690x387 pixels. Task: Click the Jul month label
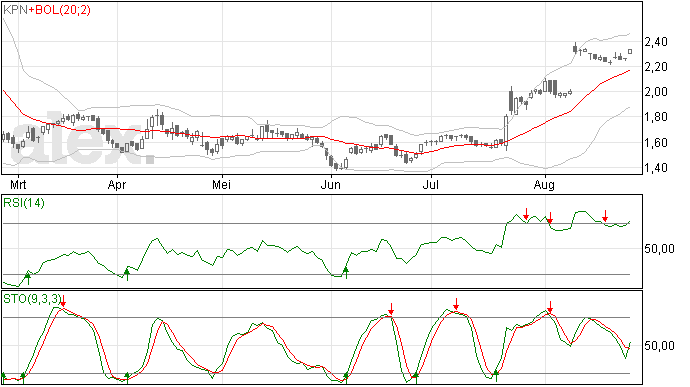click(x=430, y=185)
